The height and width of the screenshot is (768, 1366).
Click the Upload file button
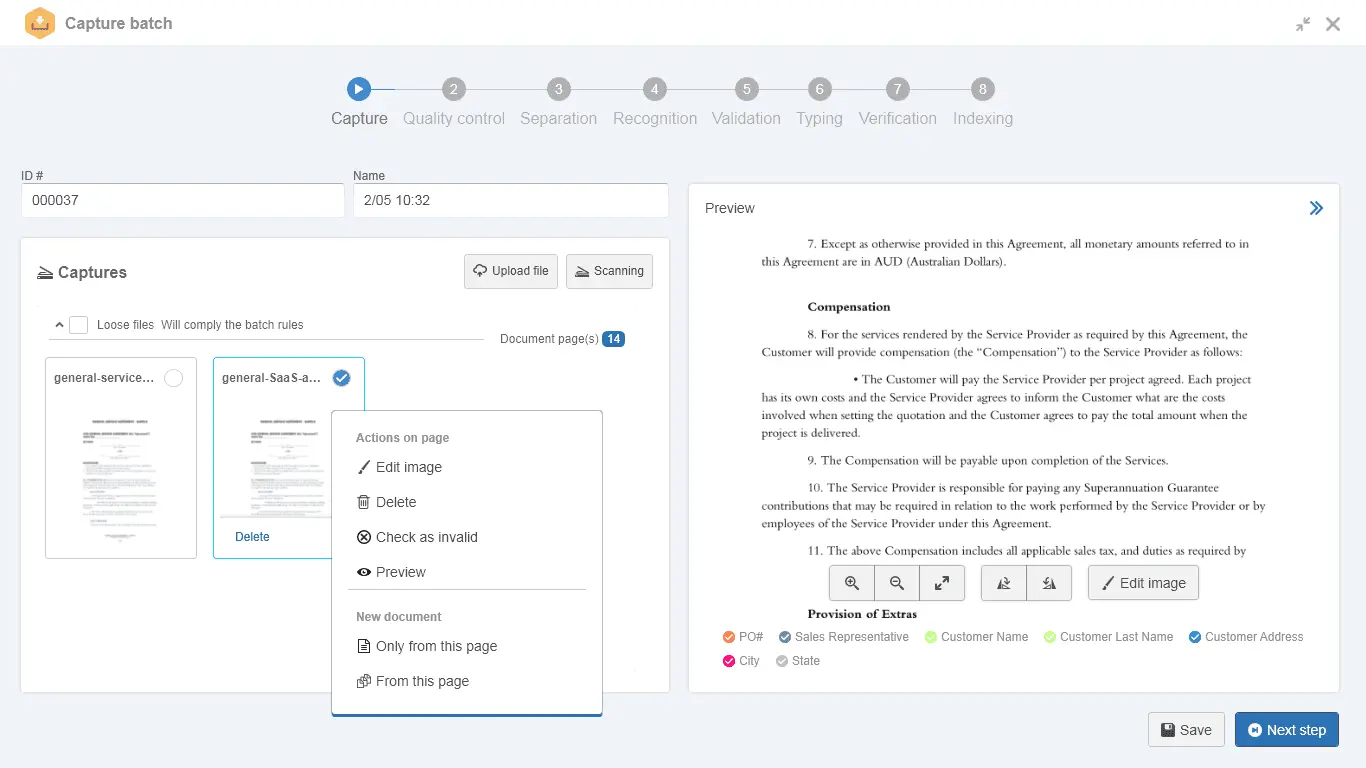coord(511,271)
